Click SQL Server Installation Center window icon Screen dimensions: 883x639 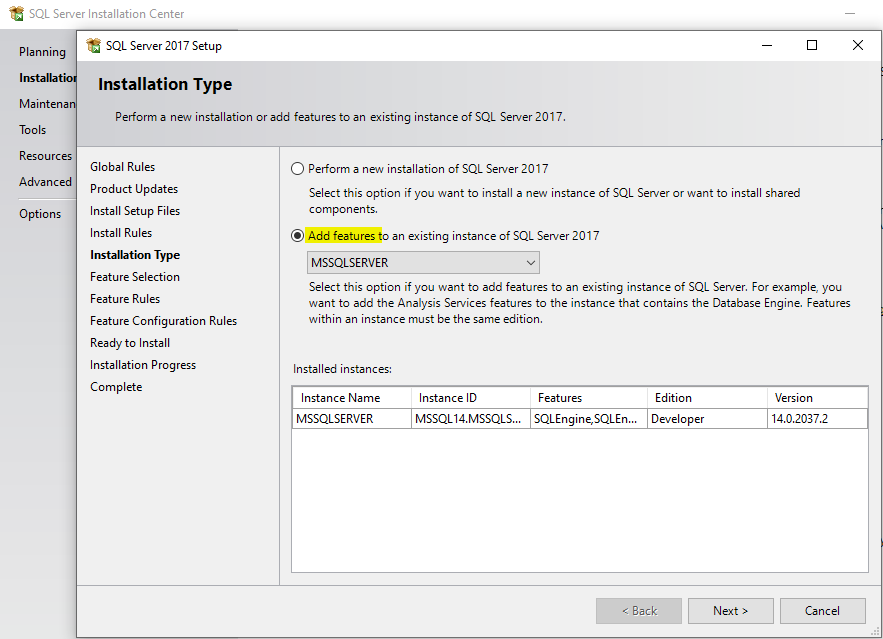(x=17, y=14)
